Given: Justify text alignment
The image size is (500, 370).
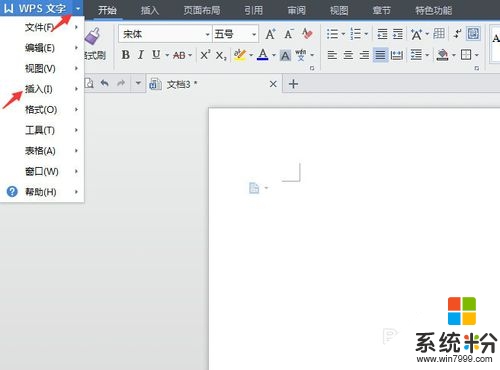Looking at the screenshot, I should coord(380,55).
